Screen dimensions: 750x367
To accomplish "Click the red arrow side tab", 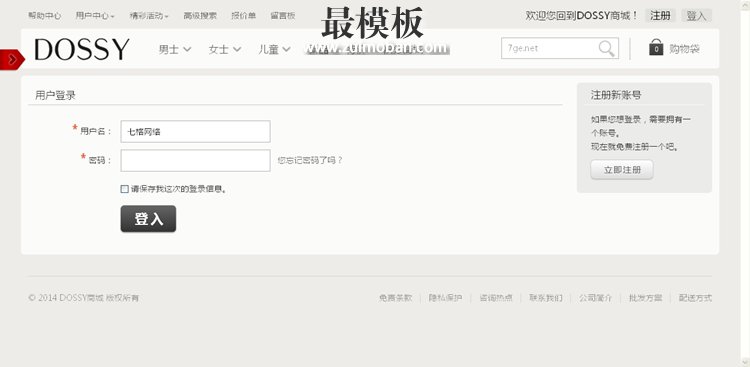I will pyautogui.click(x=12, y=59).
